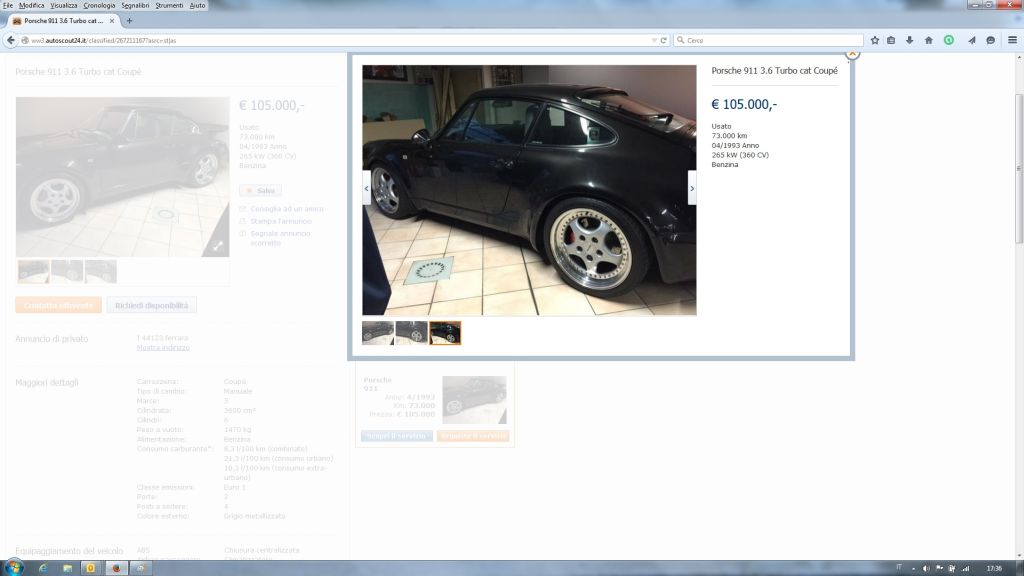Close the photo gallery overlay

[x=852, y=54]
